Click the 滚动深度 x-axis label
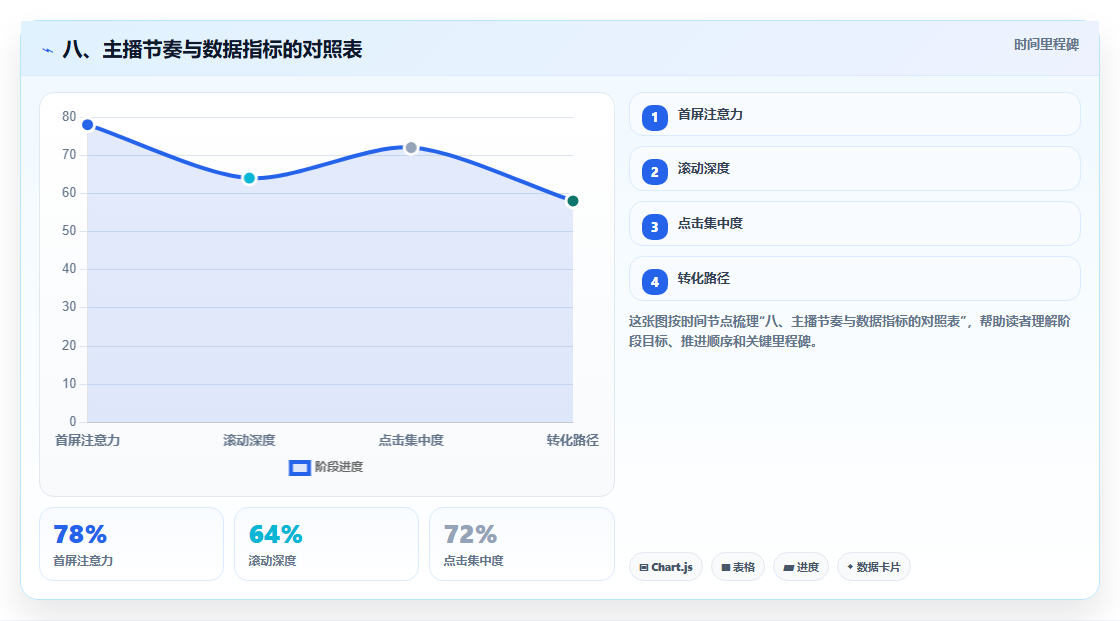The width and height of the screenshot is (1120, 621). (x=249, y=441)
